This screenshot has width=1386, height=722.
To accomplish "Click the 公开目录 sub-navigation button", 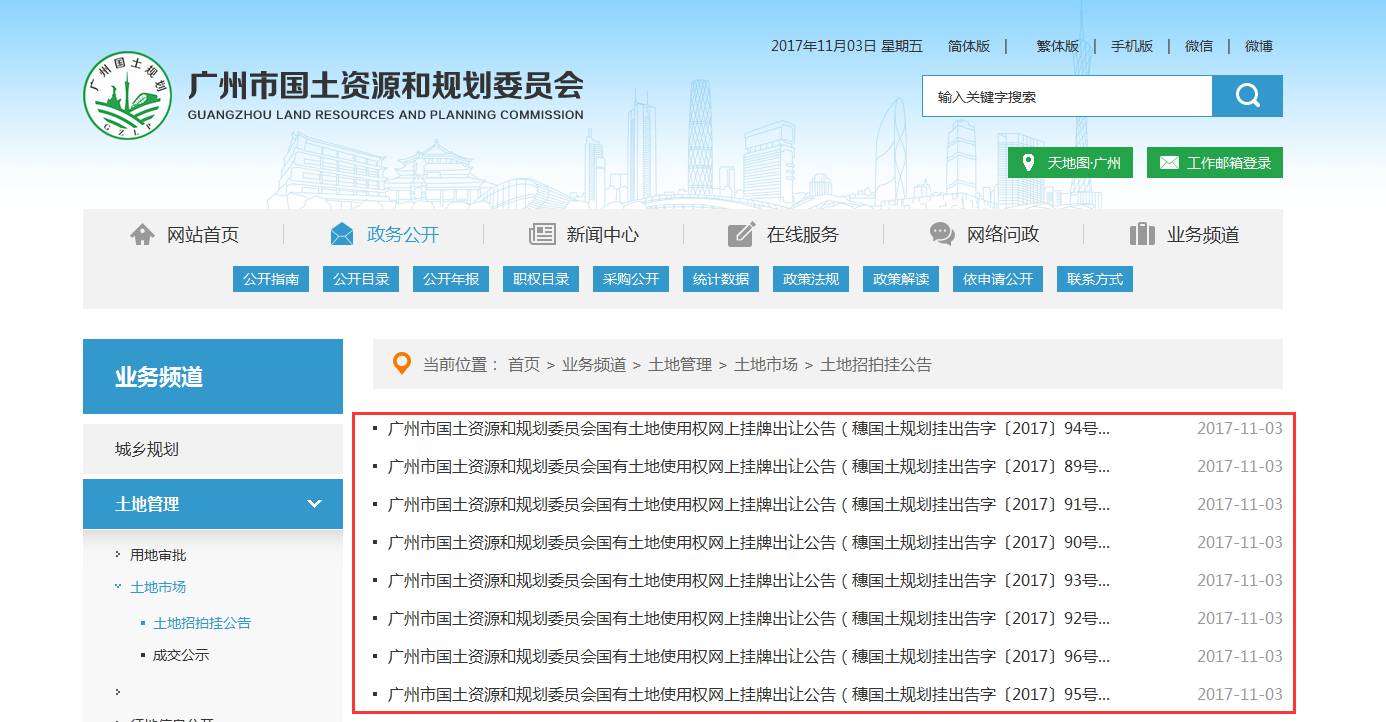I will pos(361,279).
